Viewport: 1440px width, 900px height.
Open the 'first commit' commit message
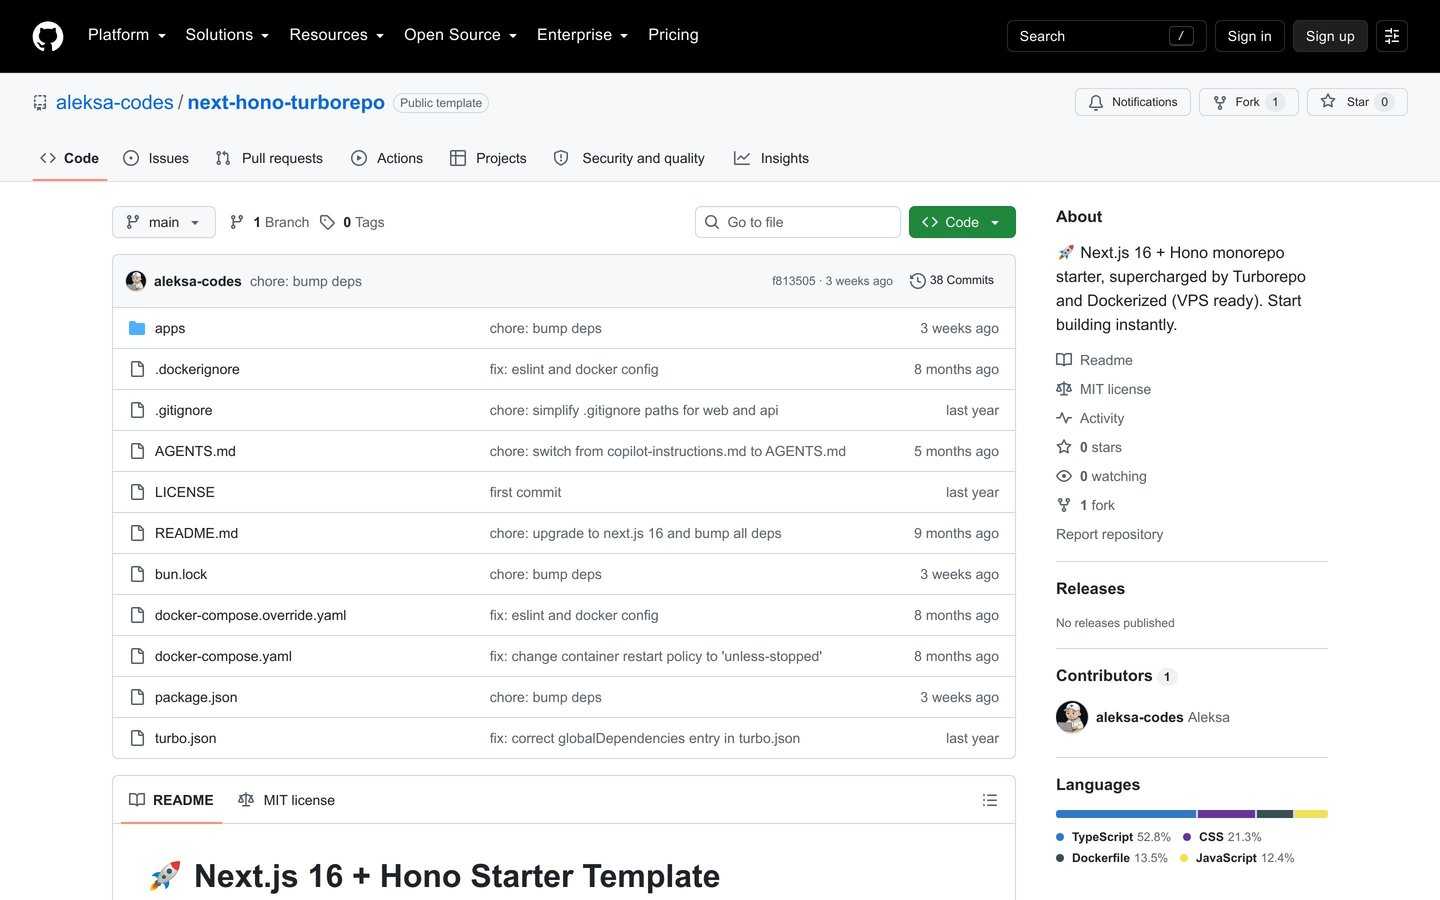[525, 492]
